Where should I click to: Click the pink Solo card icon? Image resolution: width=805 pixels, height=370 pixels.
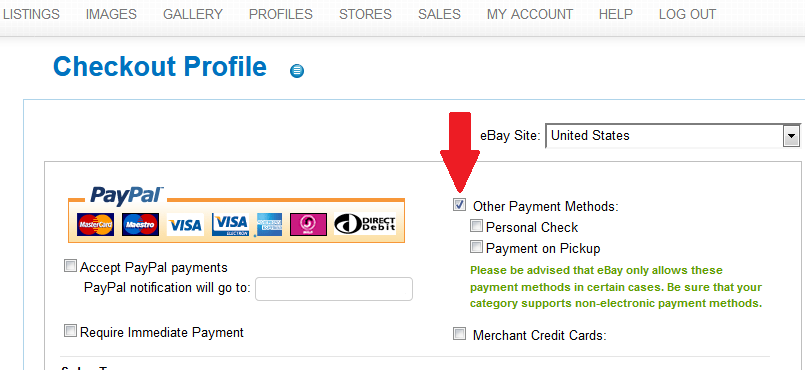pyautogui.click(x=308, y=225)
